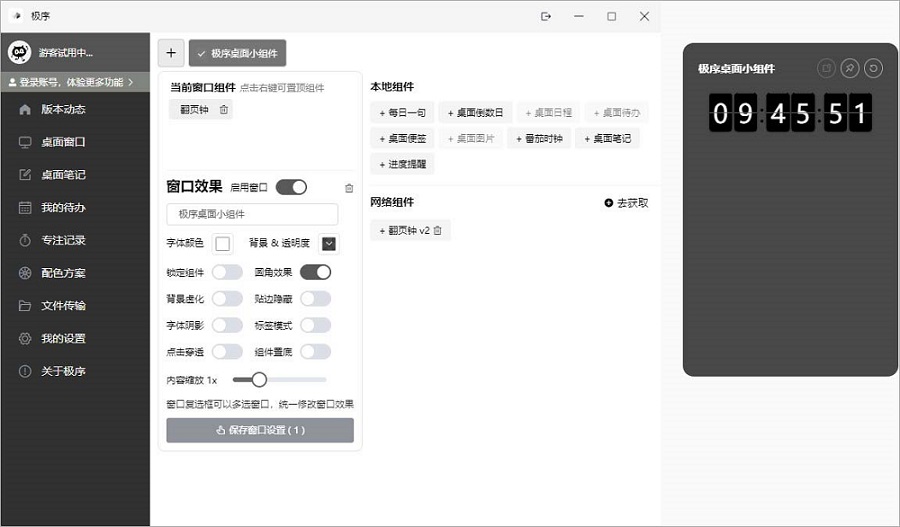Click the 关于极序 info icon
The height and width of the screenshot is (527, 900).
pos(25,371)
